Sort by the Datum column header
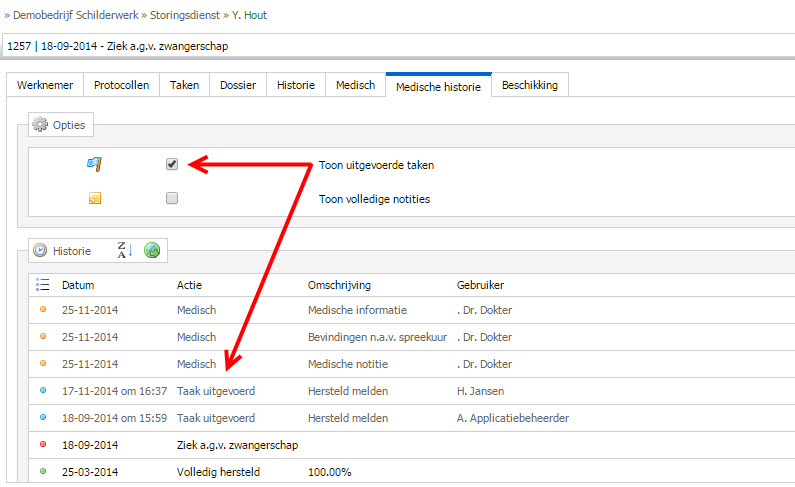This screenshot has width=795, height=487. 78,285
